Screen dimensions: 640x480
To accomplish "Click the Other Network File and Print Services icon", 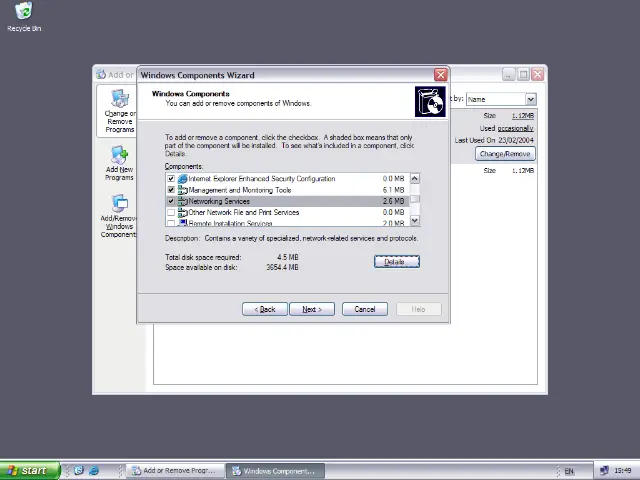I will 183,212.
